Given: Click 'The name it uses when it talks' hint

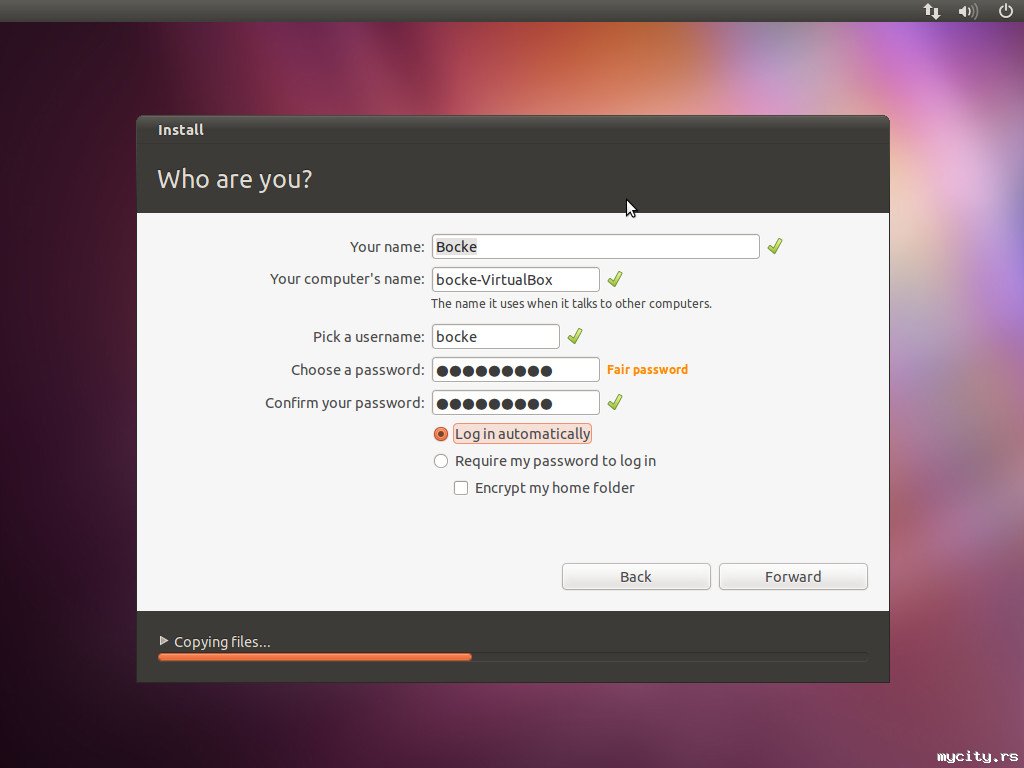Looking at the screenshot, I should (x=571, y=304).
